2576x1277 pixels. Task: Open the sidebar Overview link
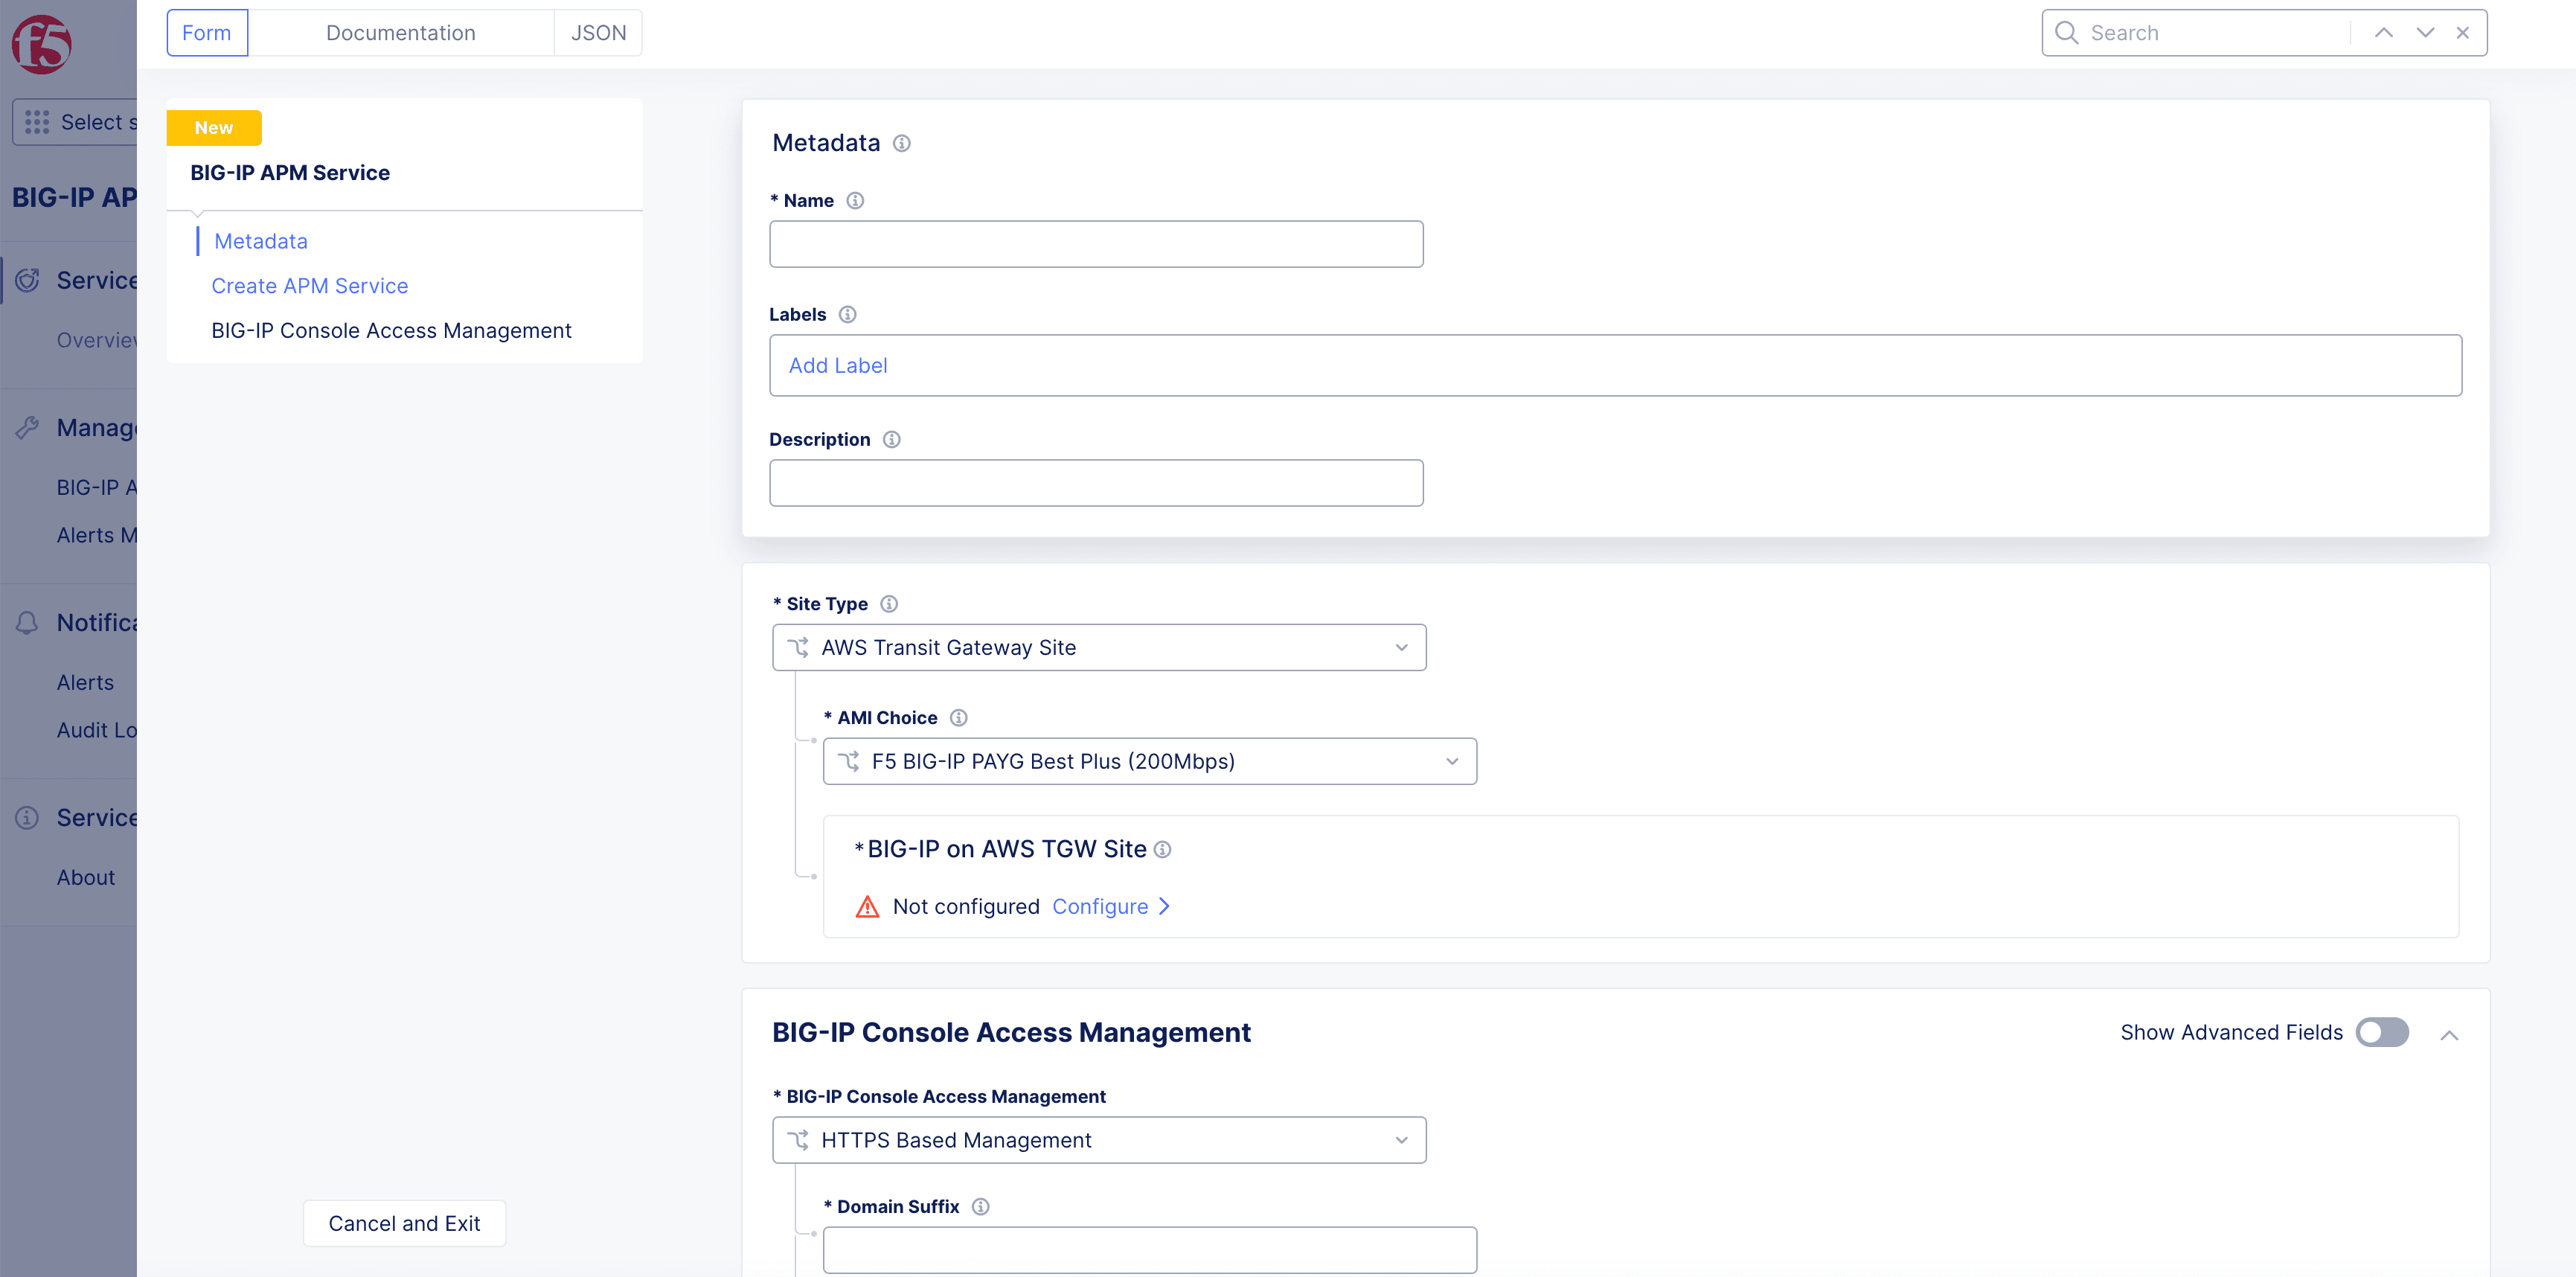pos(96,340)
